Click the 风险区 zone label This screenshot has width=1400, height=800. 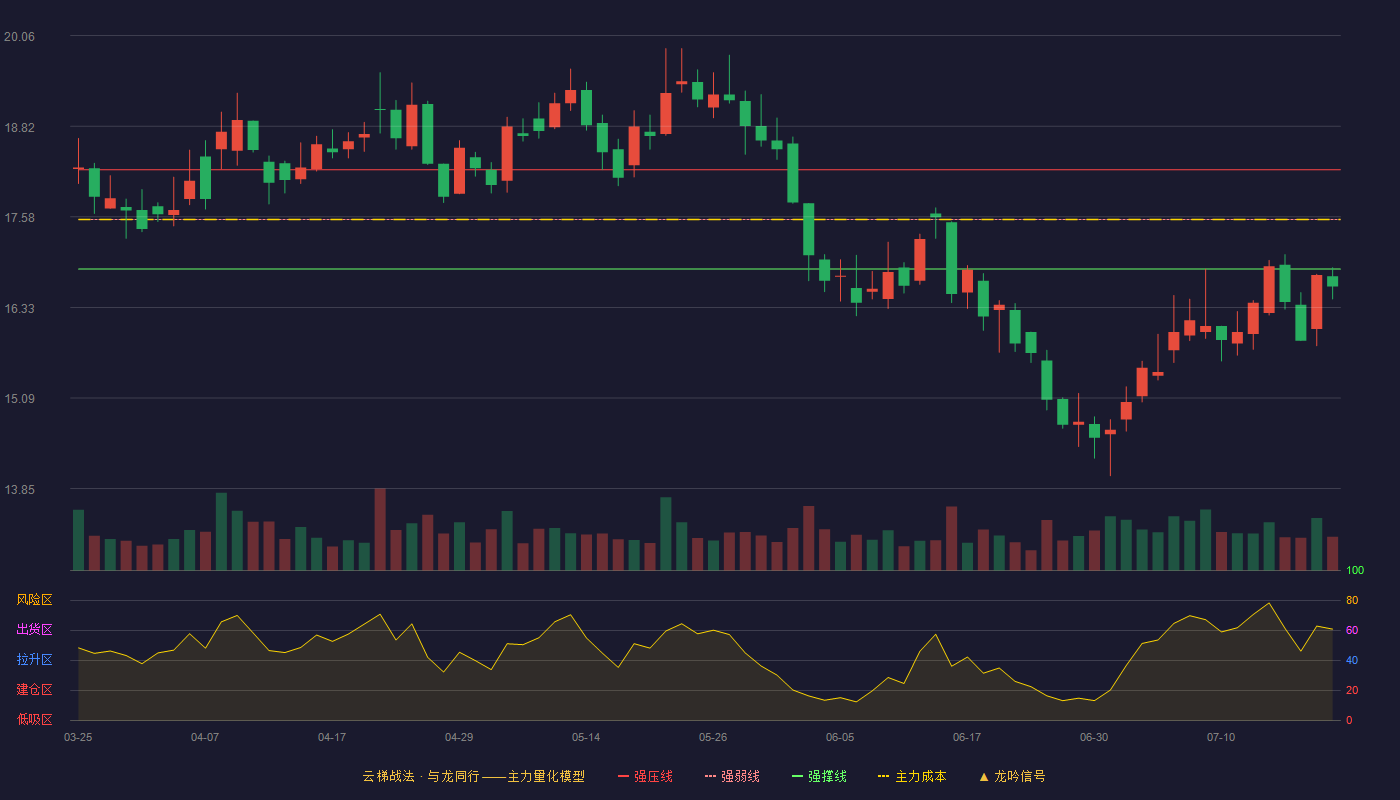pos(34,600)
